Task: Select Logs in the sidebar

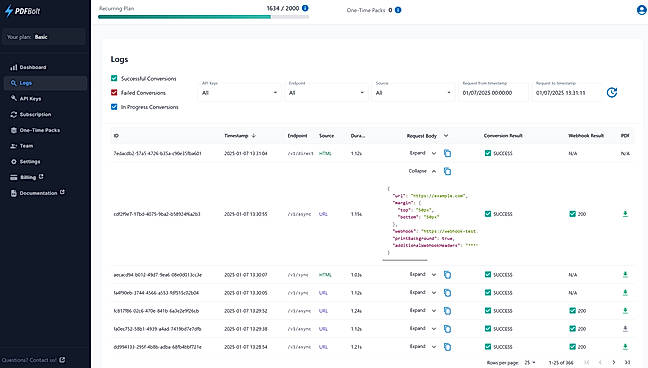Action: pyautogui.click(x=45, y=83)
